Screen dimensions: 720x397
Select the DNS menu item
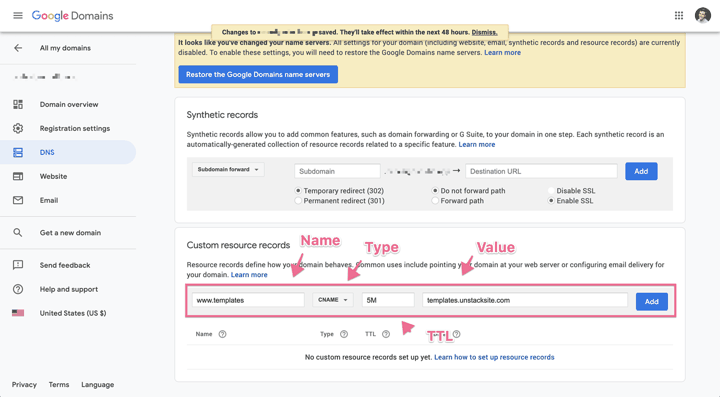pos(68,152)
